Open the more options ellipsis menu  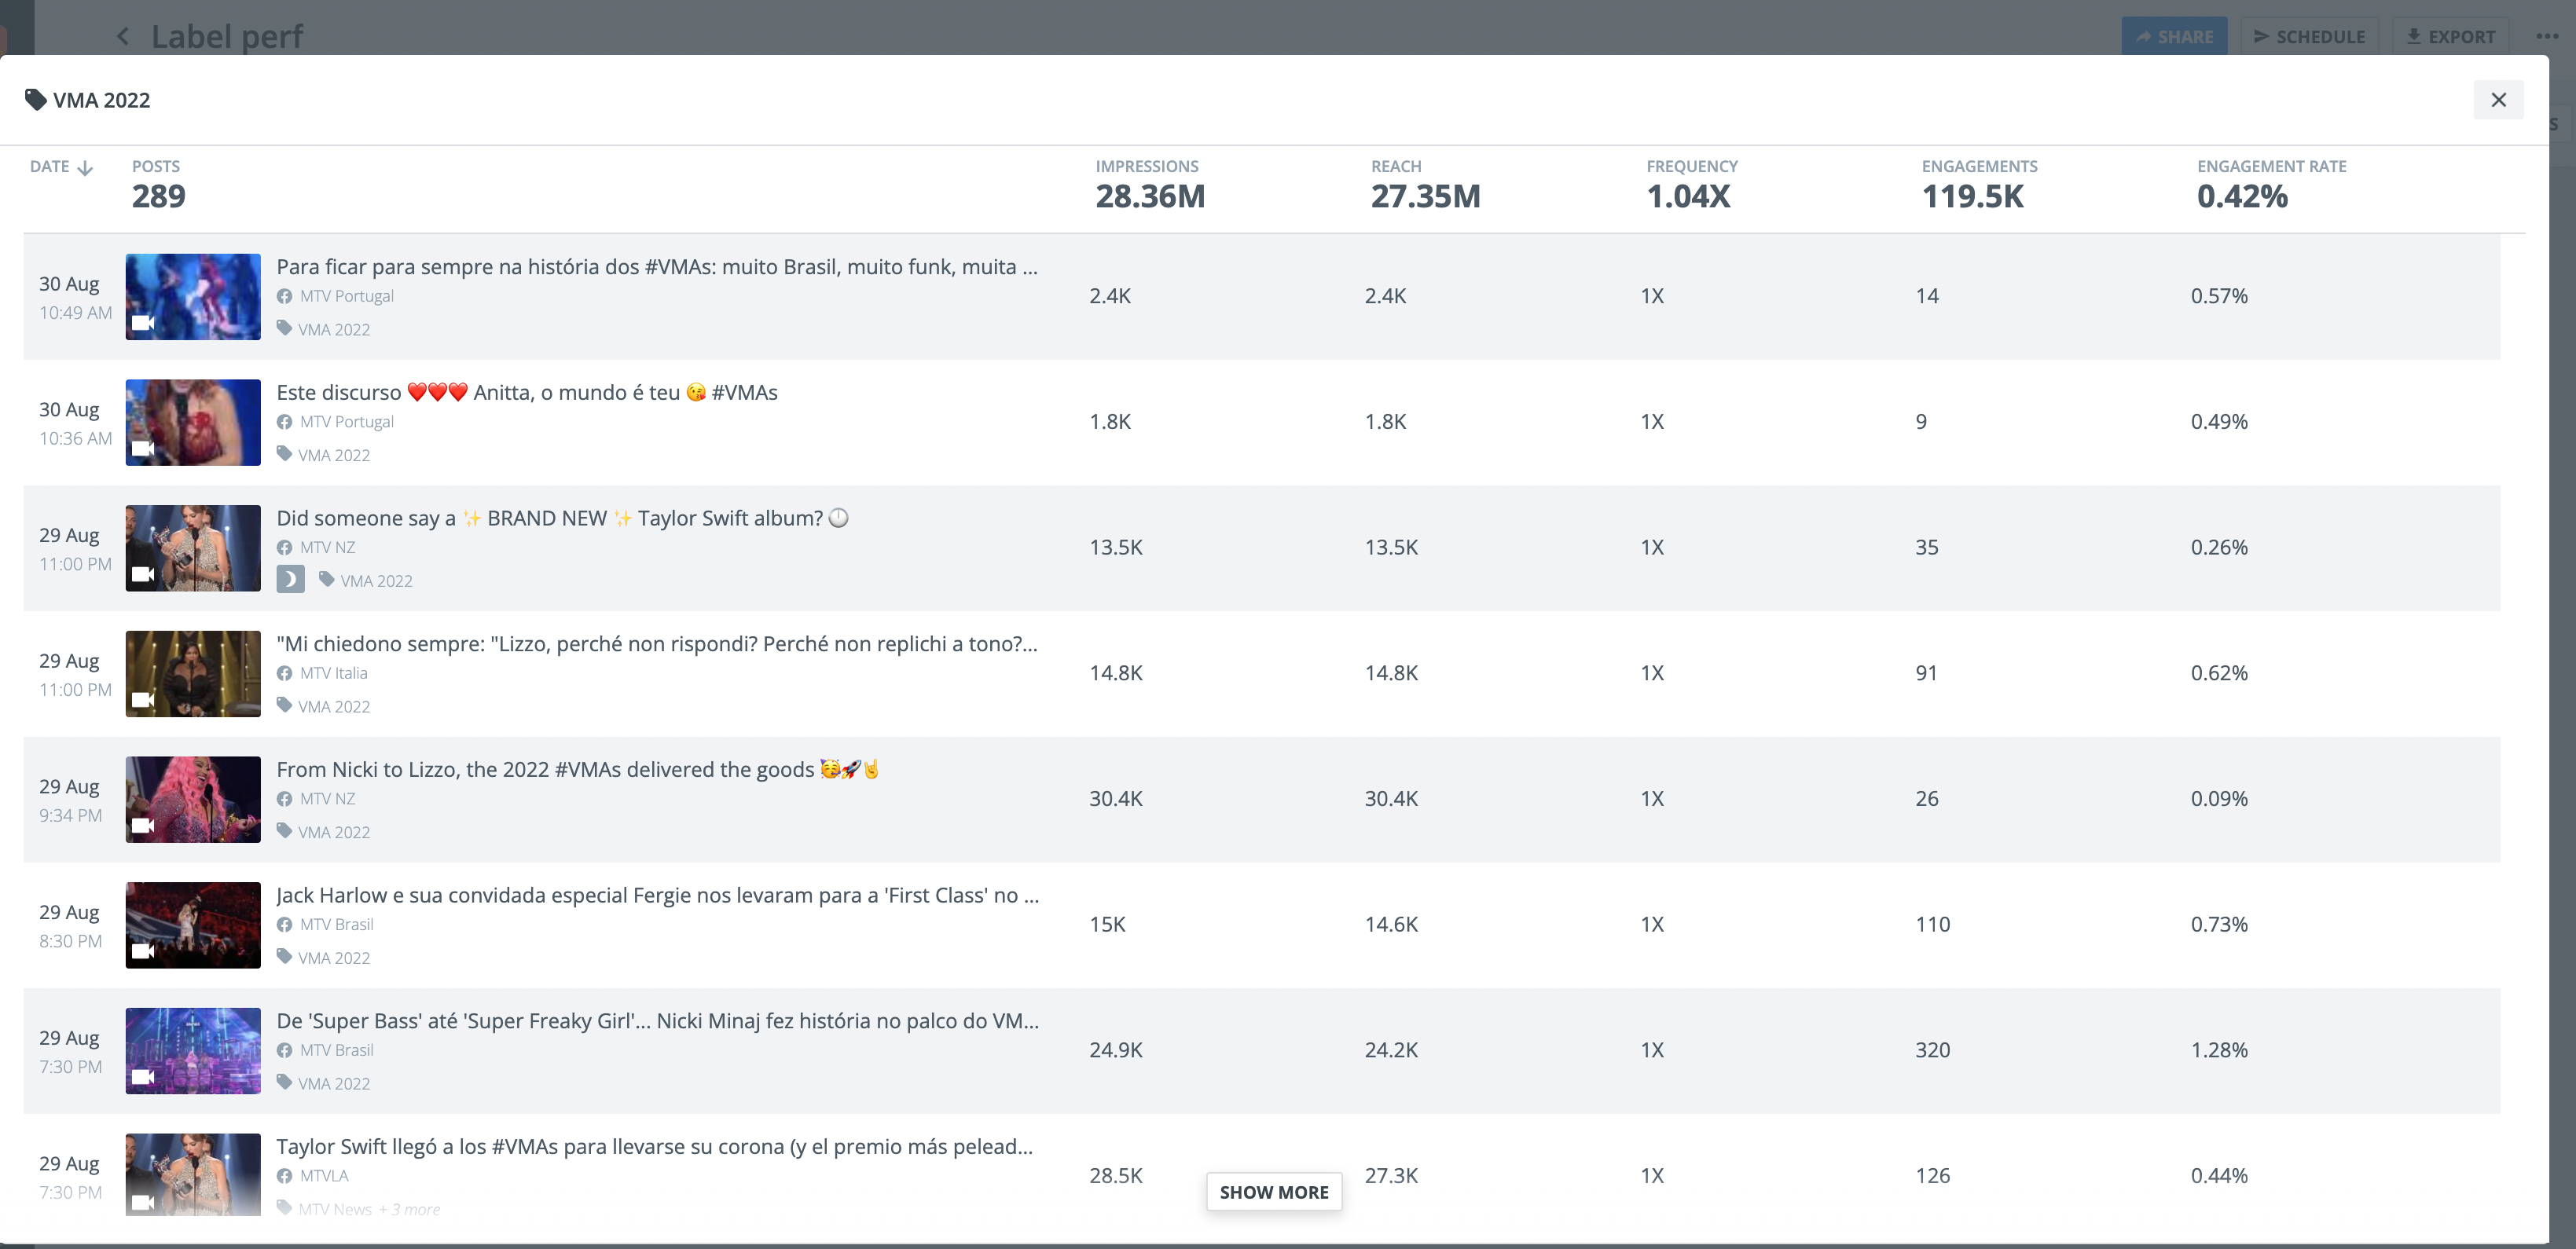(x=2547, y=37)
